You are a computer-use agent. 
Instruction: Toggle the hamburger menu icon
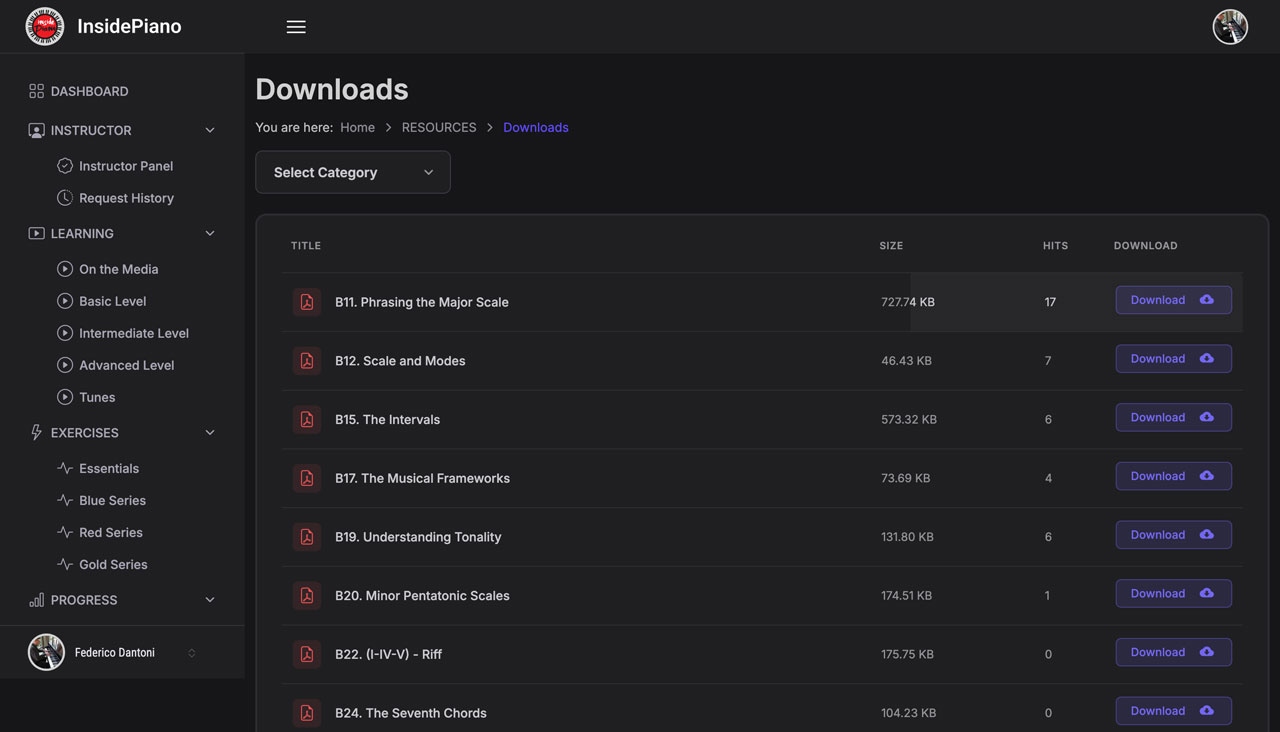point(296,27)
